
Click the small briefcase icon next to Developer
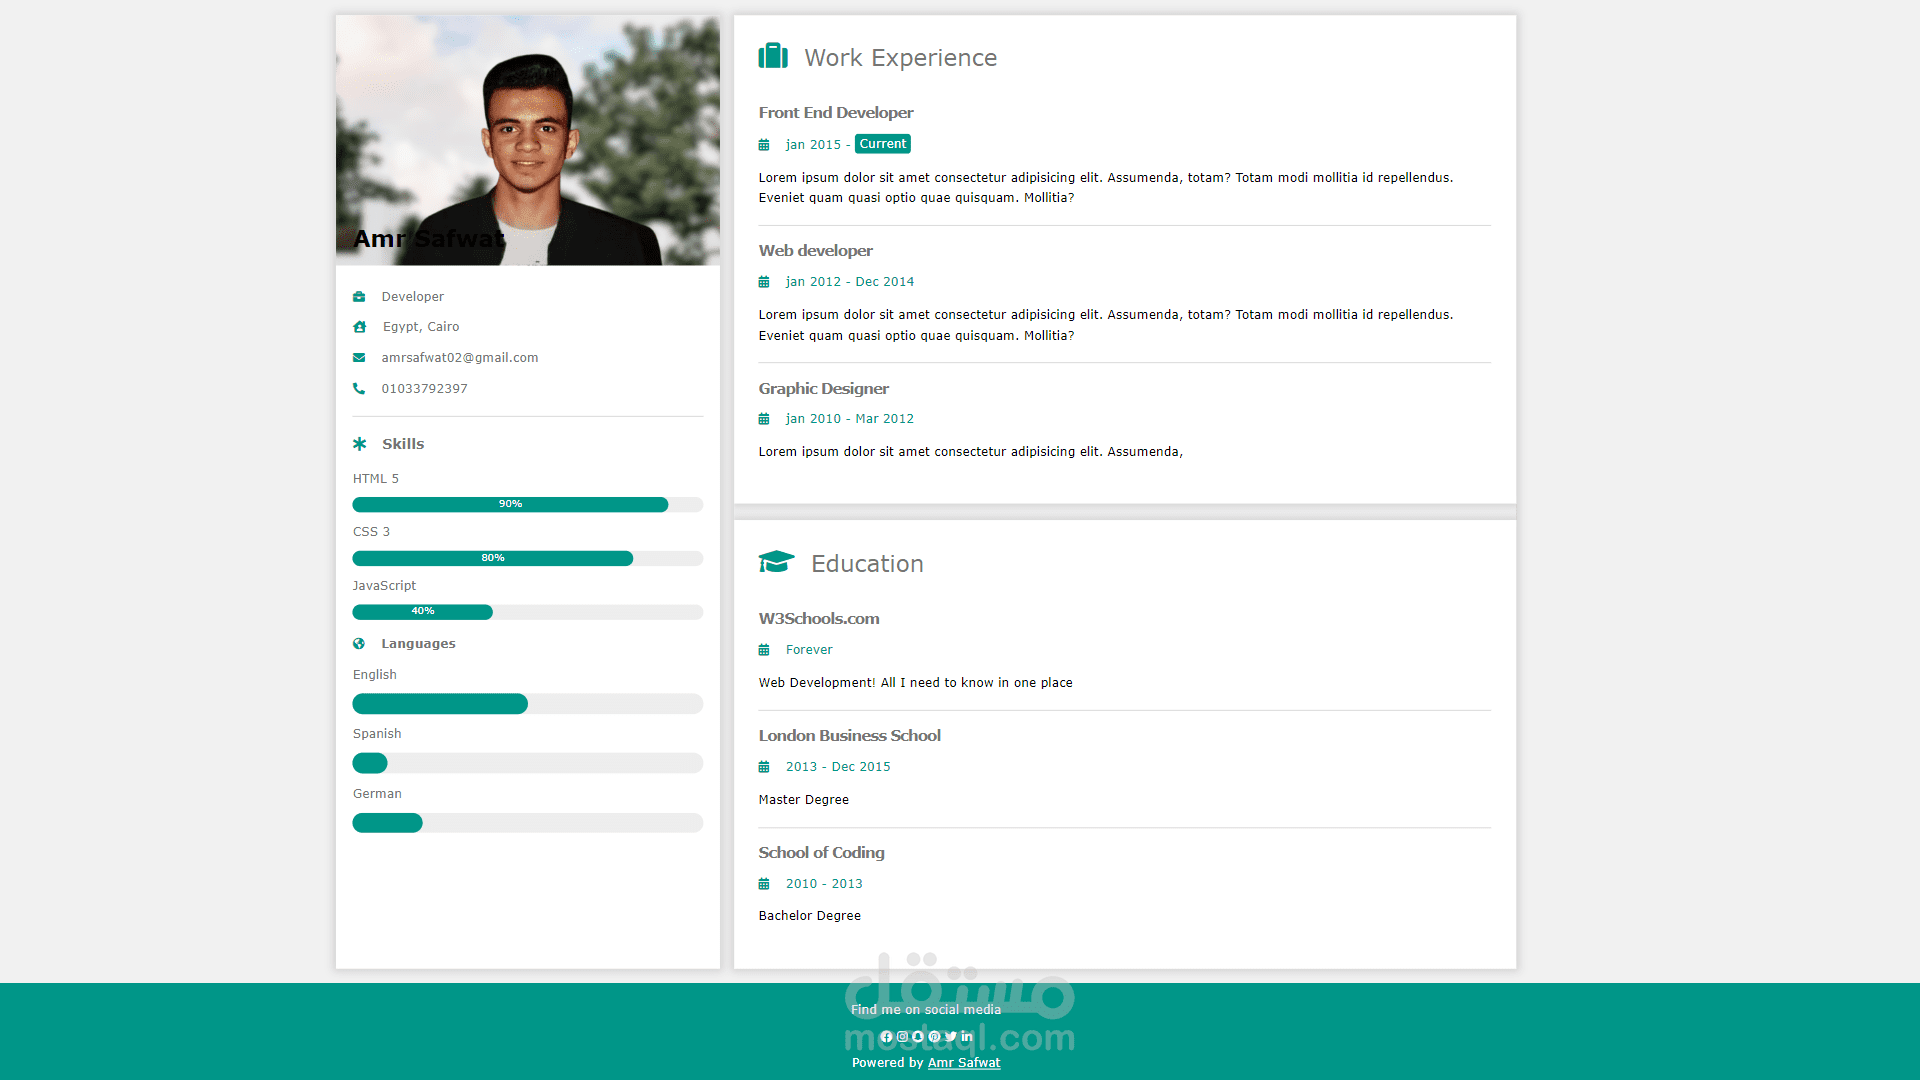tap(359, 297)
